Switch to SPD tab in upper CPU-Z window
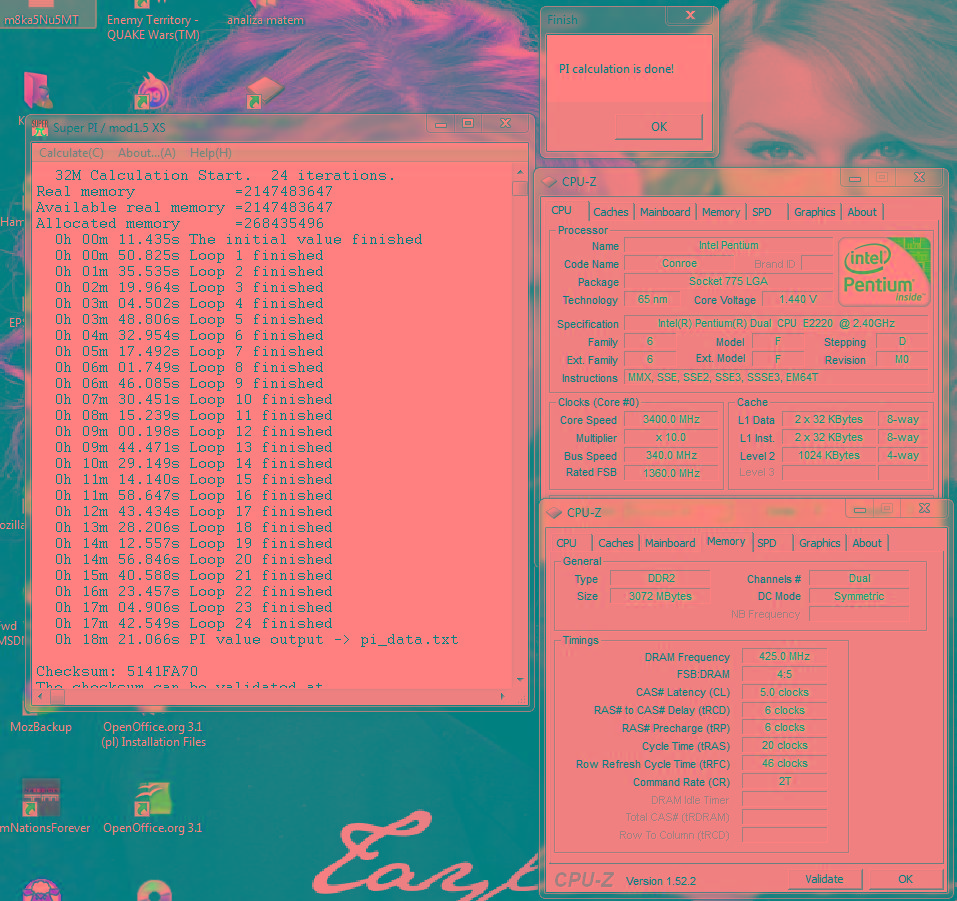The height and width of the screenshot is (901, 957). coord(761,212)
